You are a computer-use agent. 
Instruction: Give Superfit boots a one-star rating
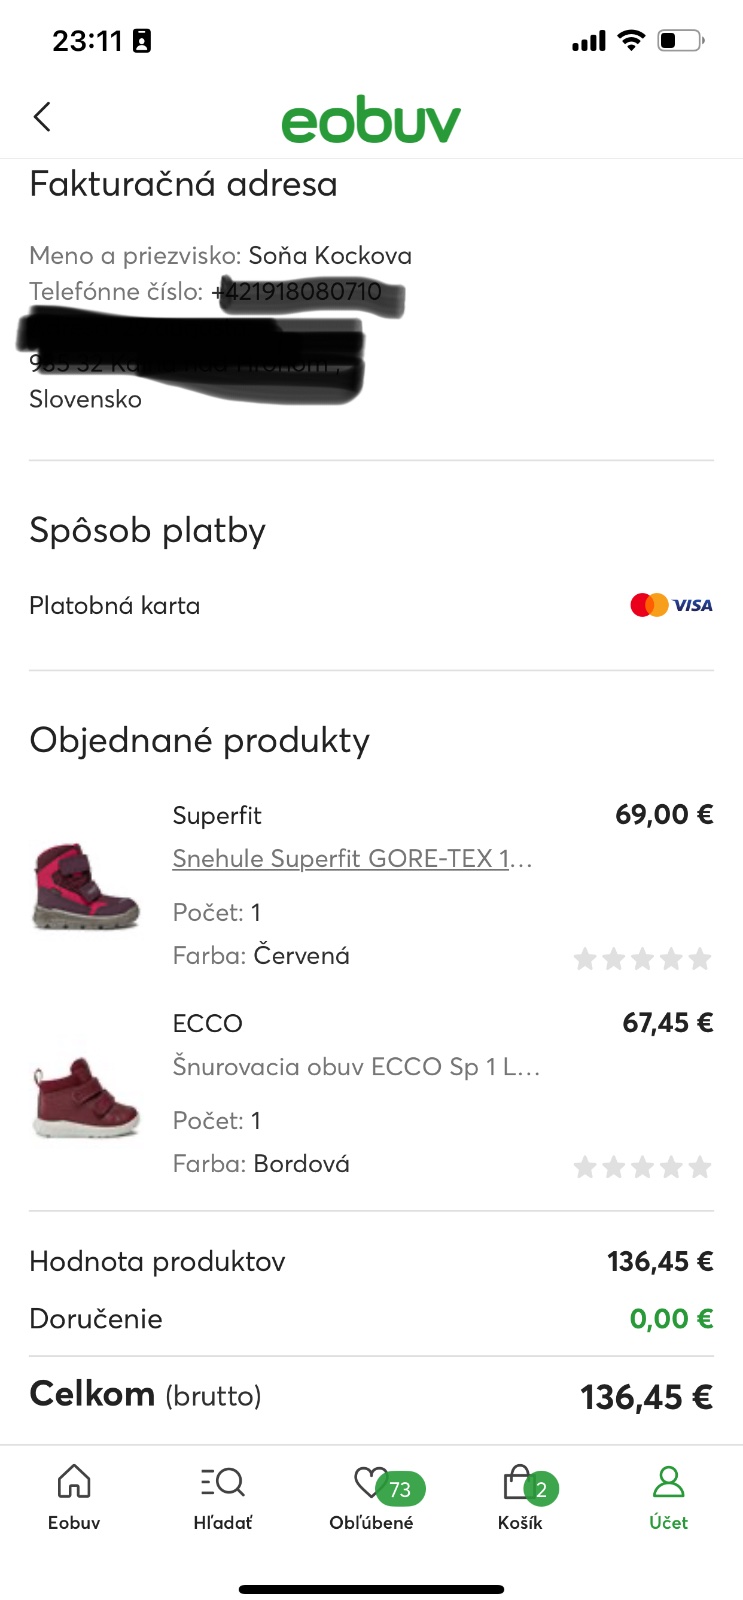click(x=585, y=960)
